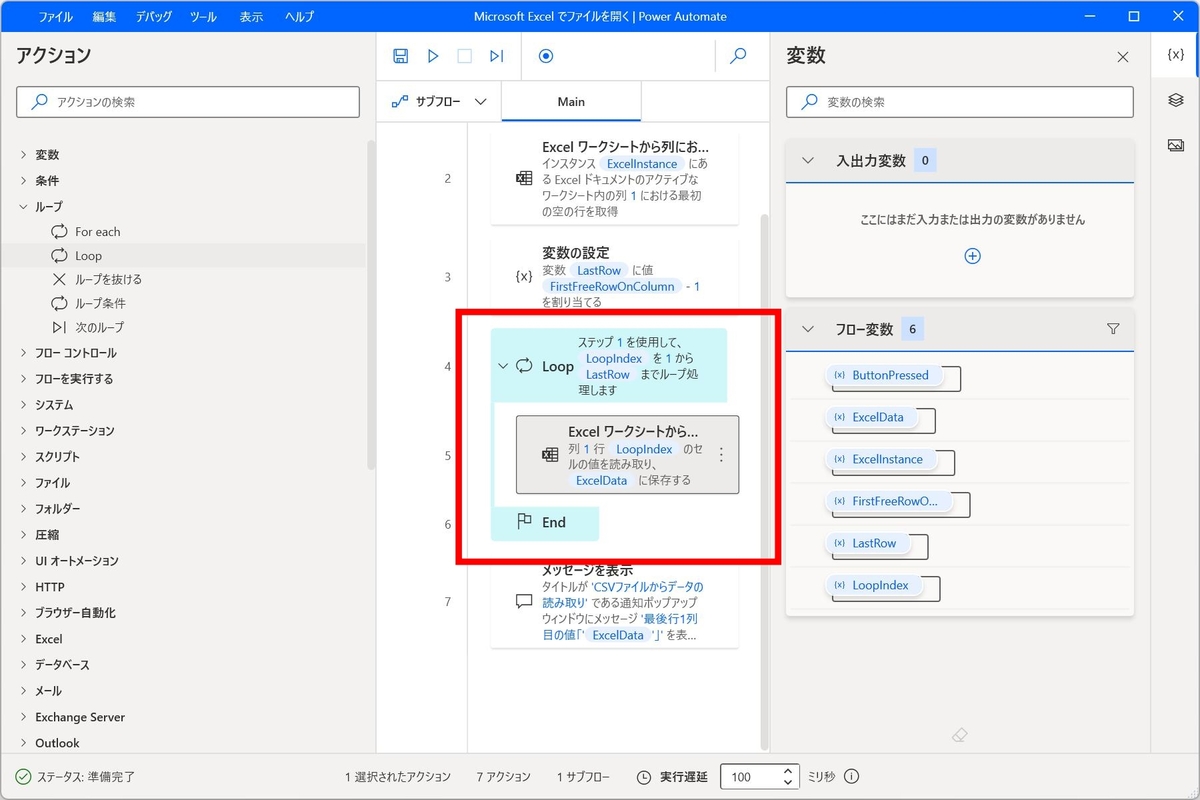Focus the variable search box
The image size is (1200, 800).
960,102
